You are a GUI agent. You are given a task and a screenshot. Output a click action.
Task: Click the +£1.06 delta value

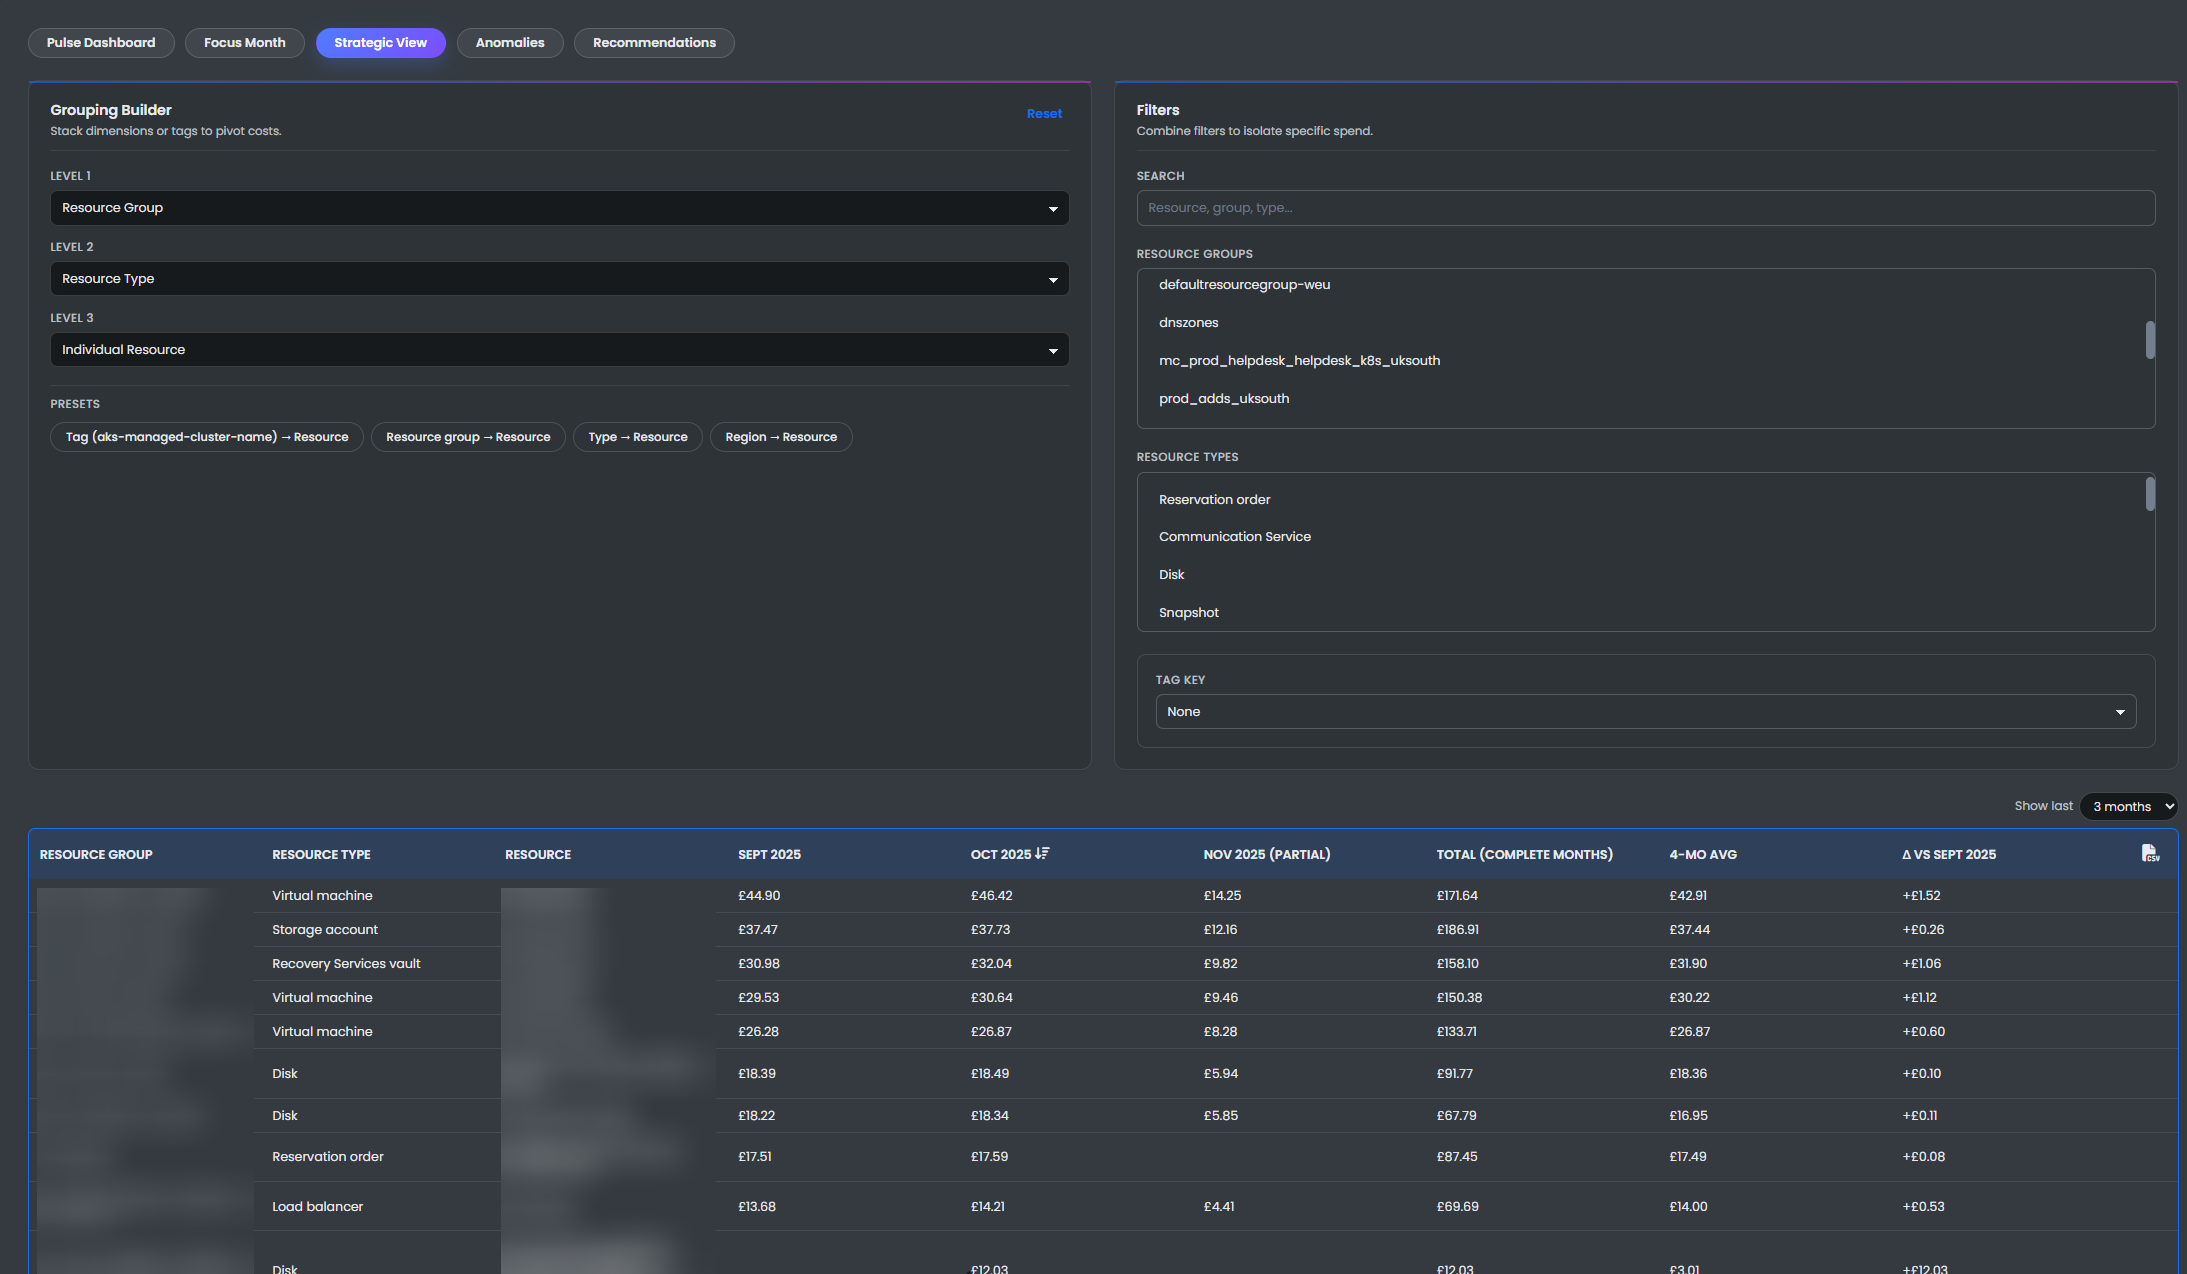[x=1921, y=964]
